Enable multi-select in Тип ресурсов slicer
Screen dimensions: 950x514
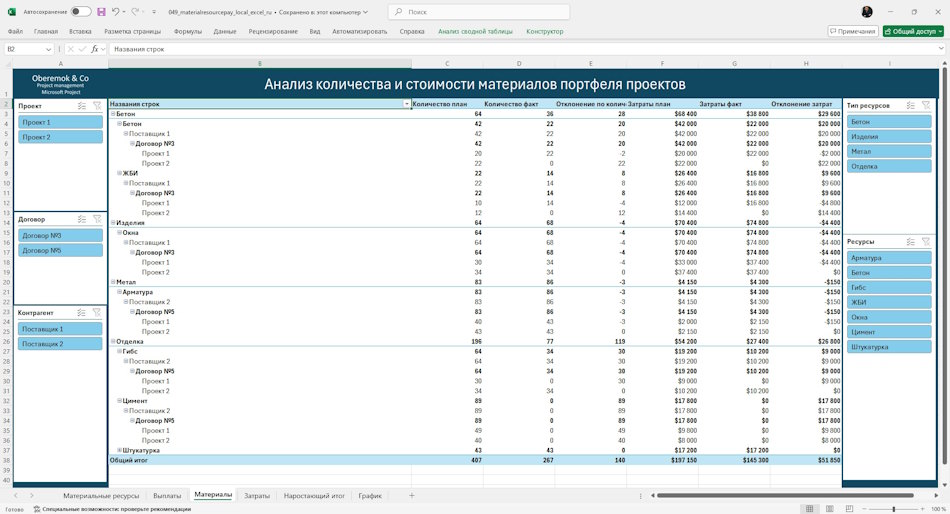tap(911, 105)
